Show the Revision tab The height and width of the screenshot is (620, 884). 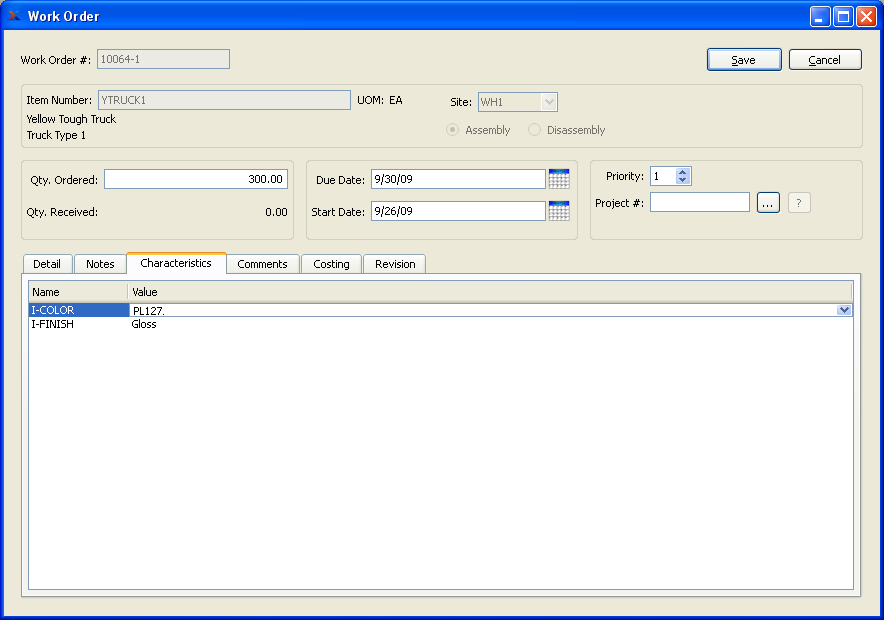click(395, 264)
